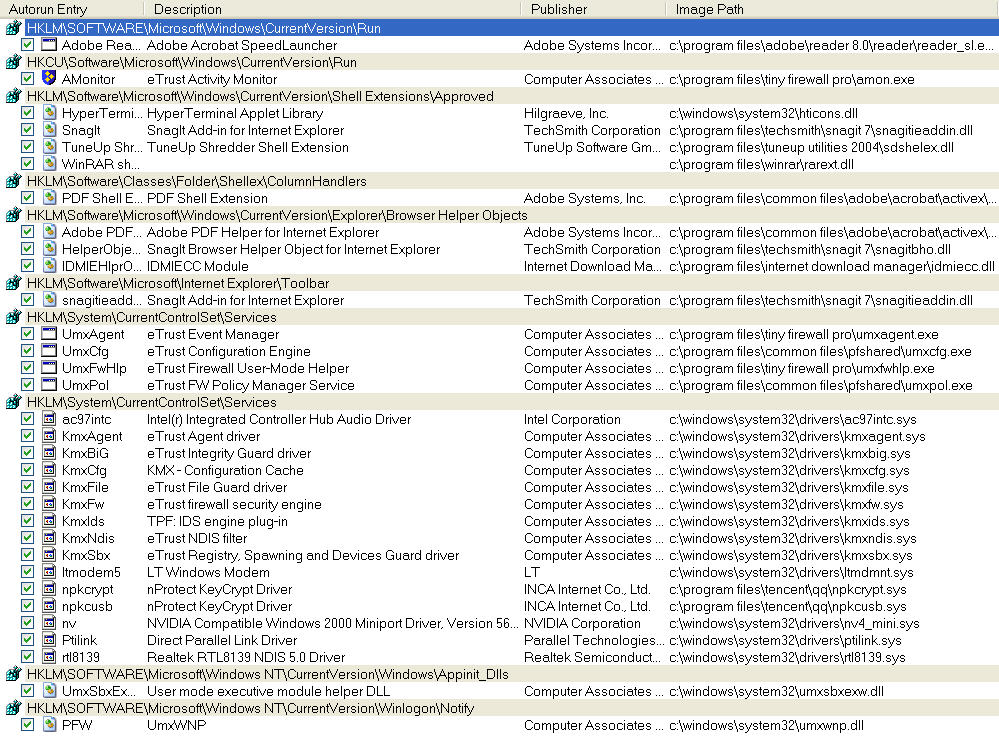The width and height of the screenshot is (999, 748).
Task: Click the registry icon beside Shell Extensions Approved
Action: point(13,96)
